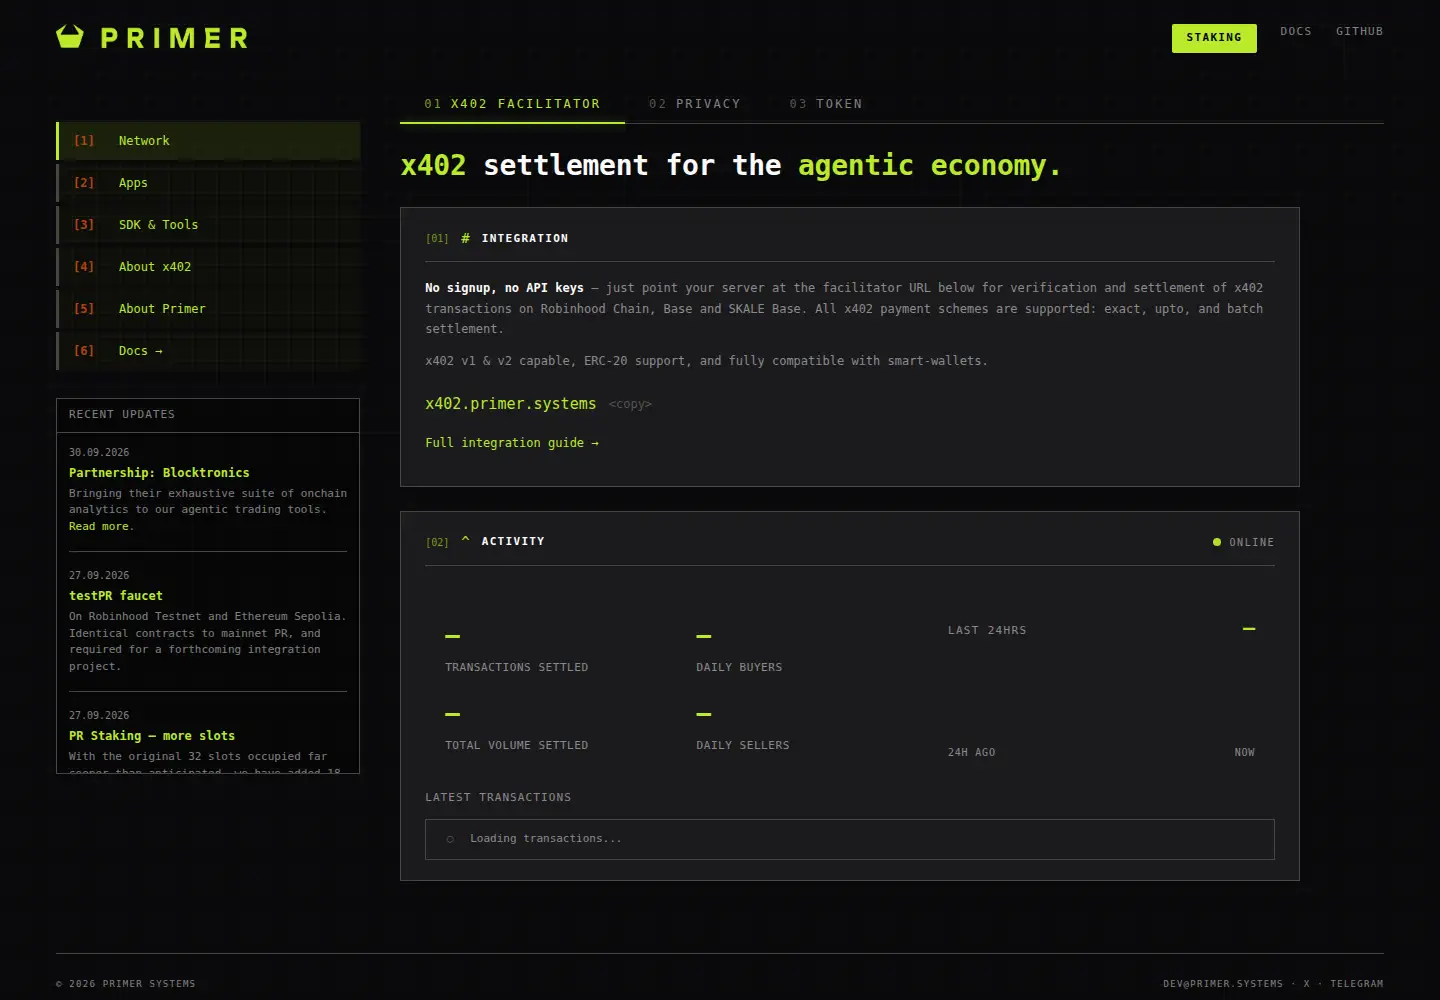Select Network in the sidebar
1440x1000 pixels.
pyautogui.click(x=208, y=141)
